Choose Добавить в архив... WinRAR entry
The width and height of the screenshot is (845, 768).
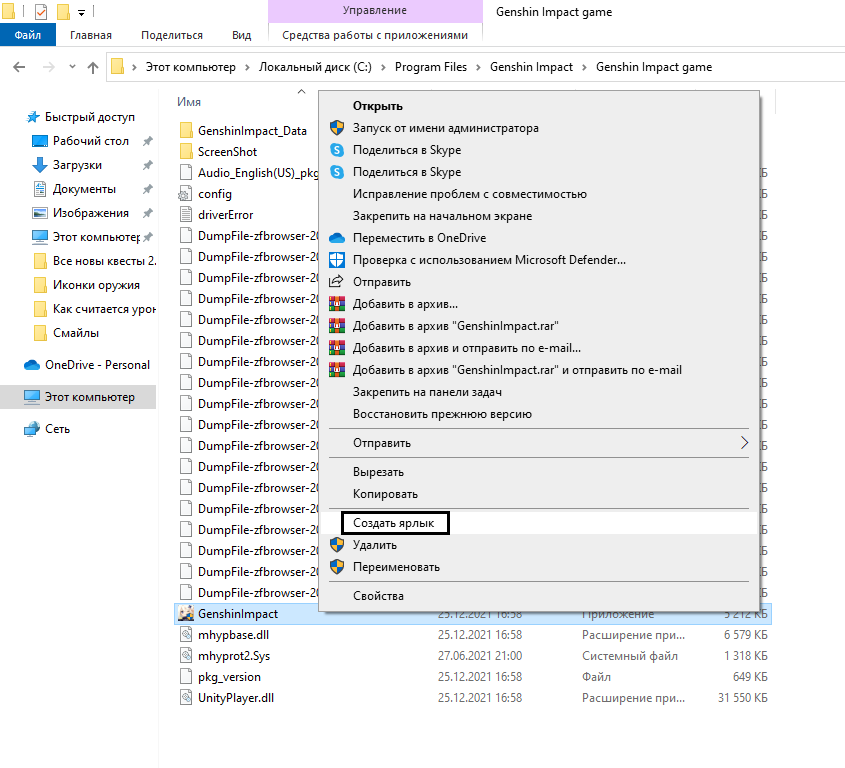[405, 304]
